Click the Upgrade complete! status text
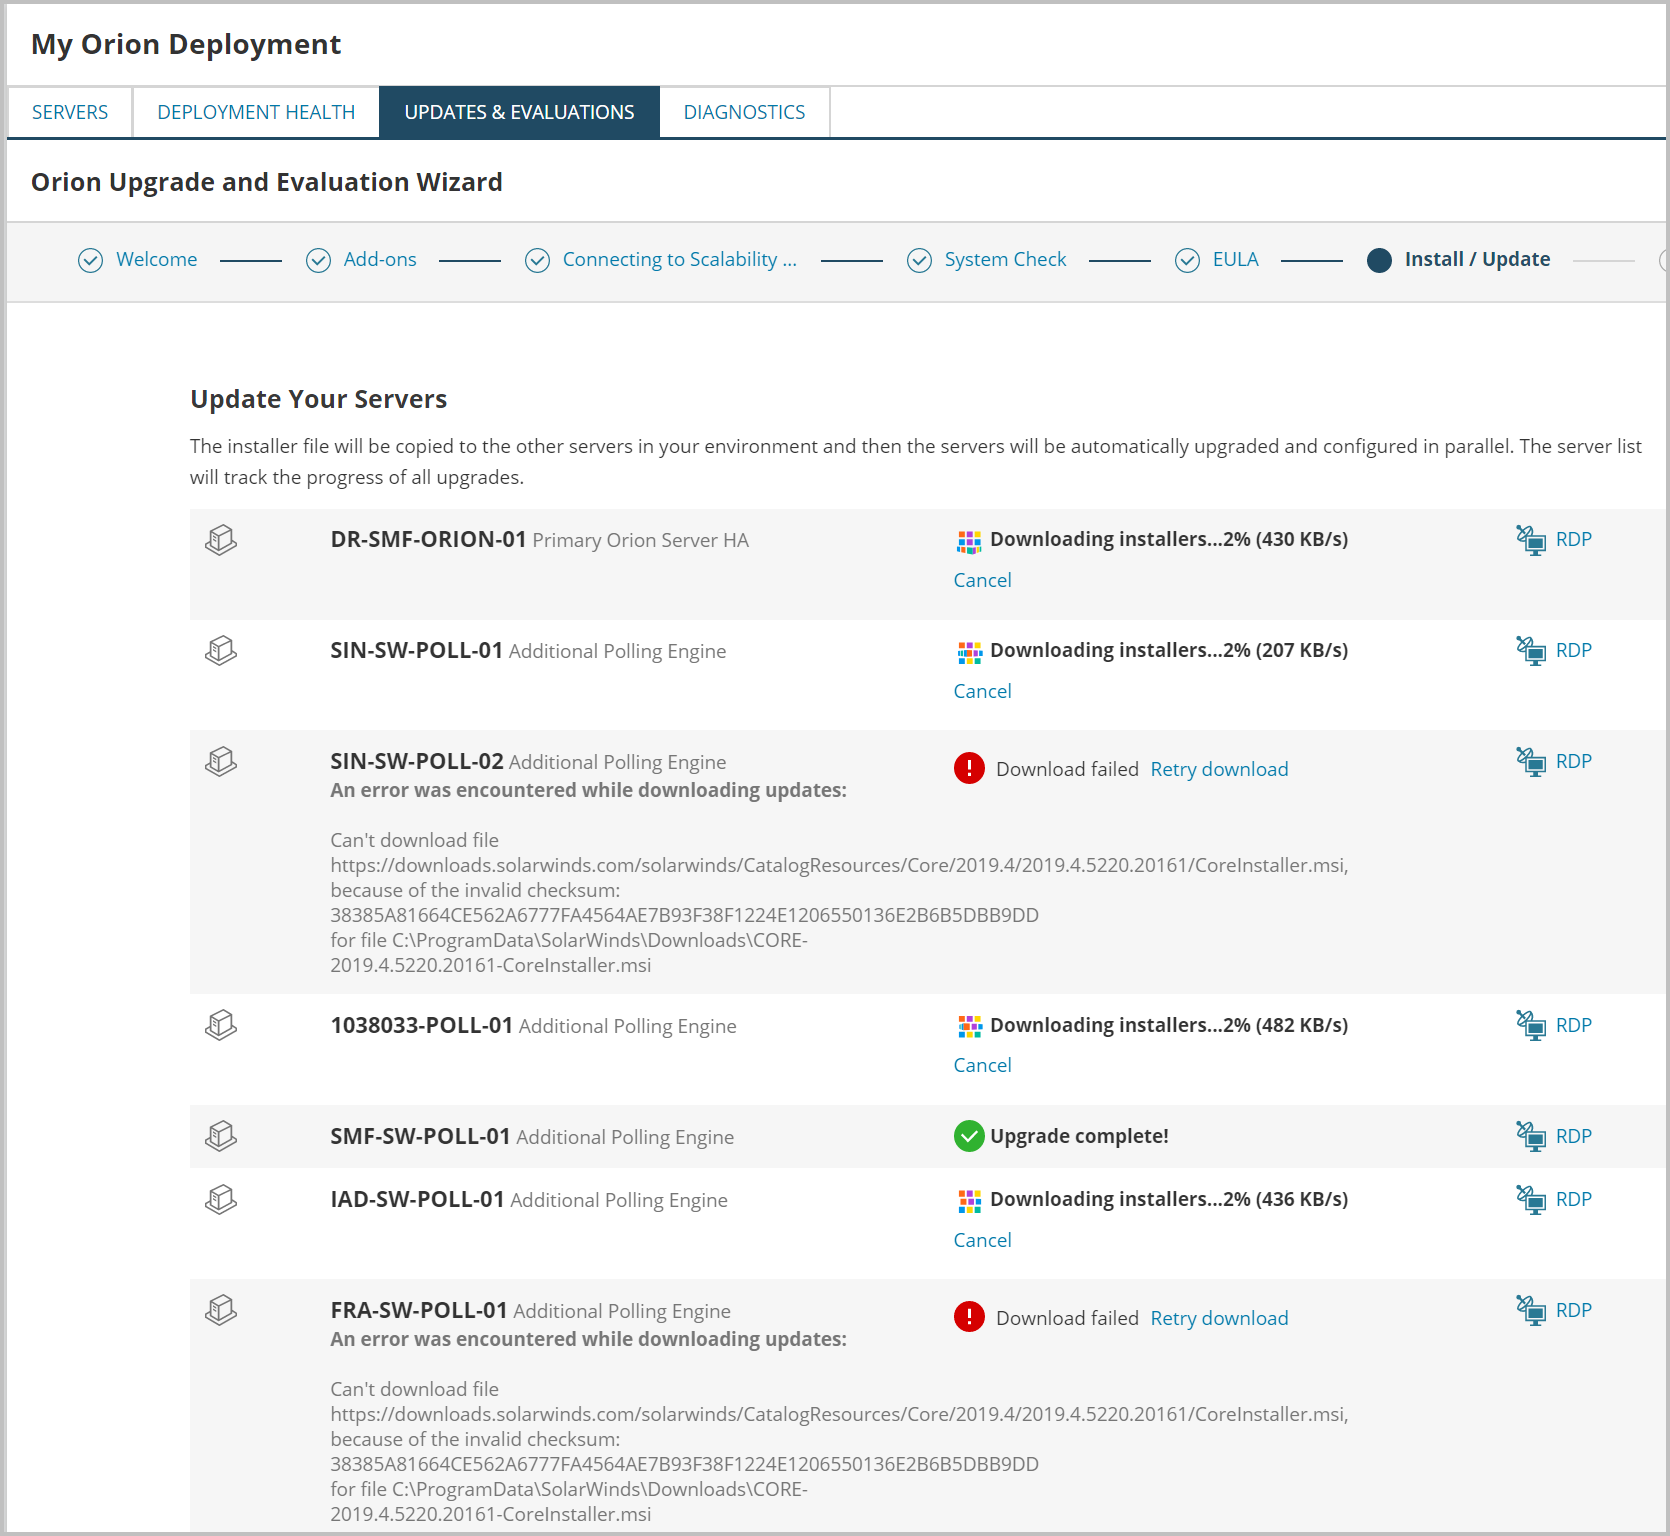 click(x=1079, y=1136)
